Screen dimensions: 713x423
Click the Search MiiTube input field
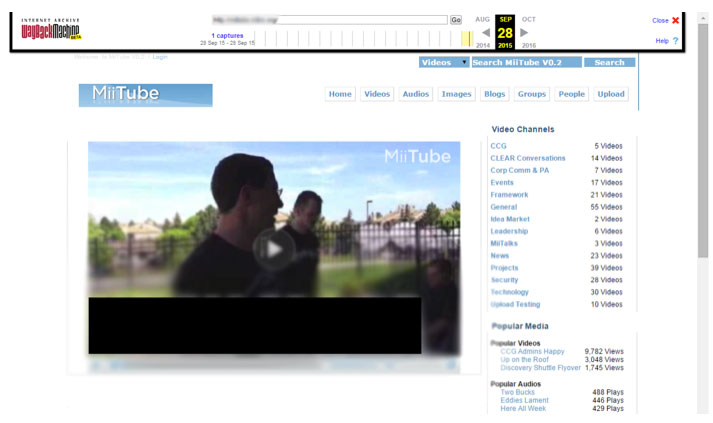pos(526,62)
